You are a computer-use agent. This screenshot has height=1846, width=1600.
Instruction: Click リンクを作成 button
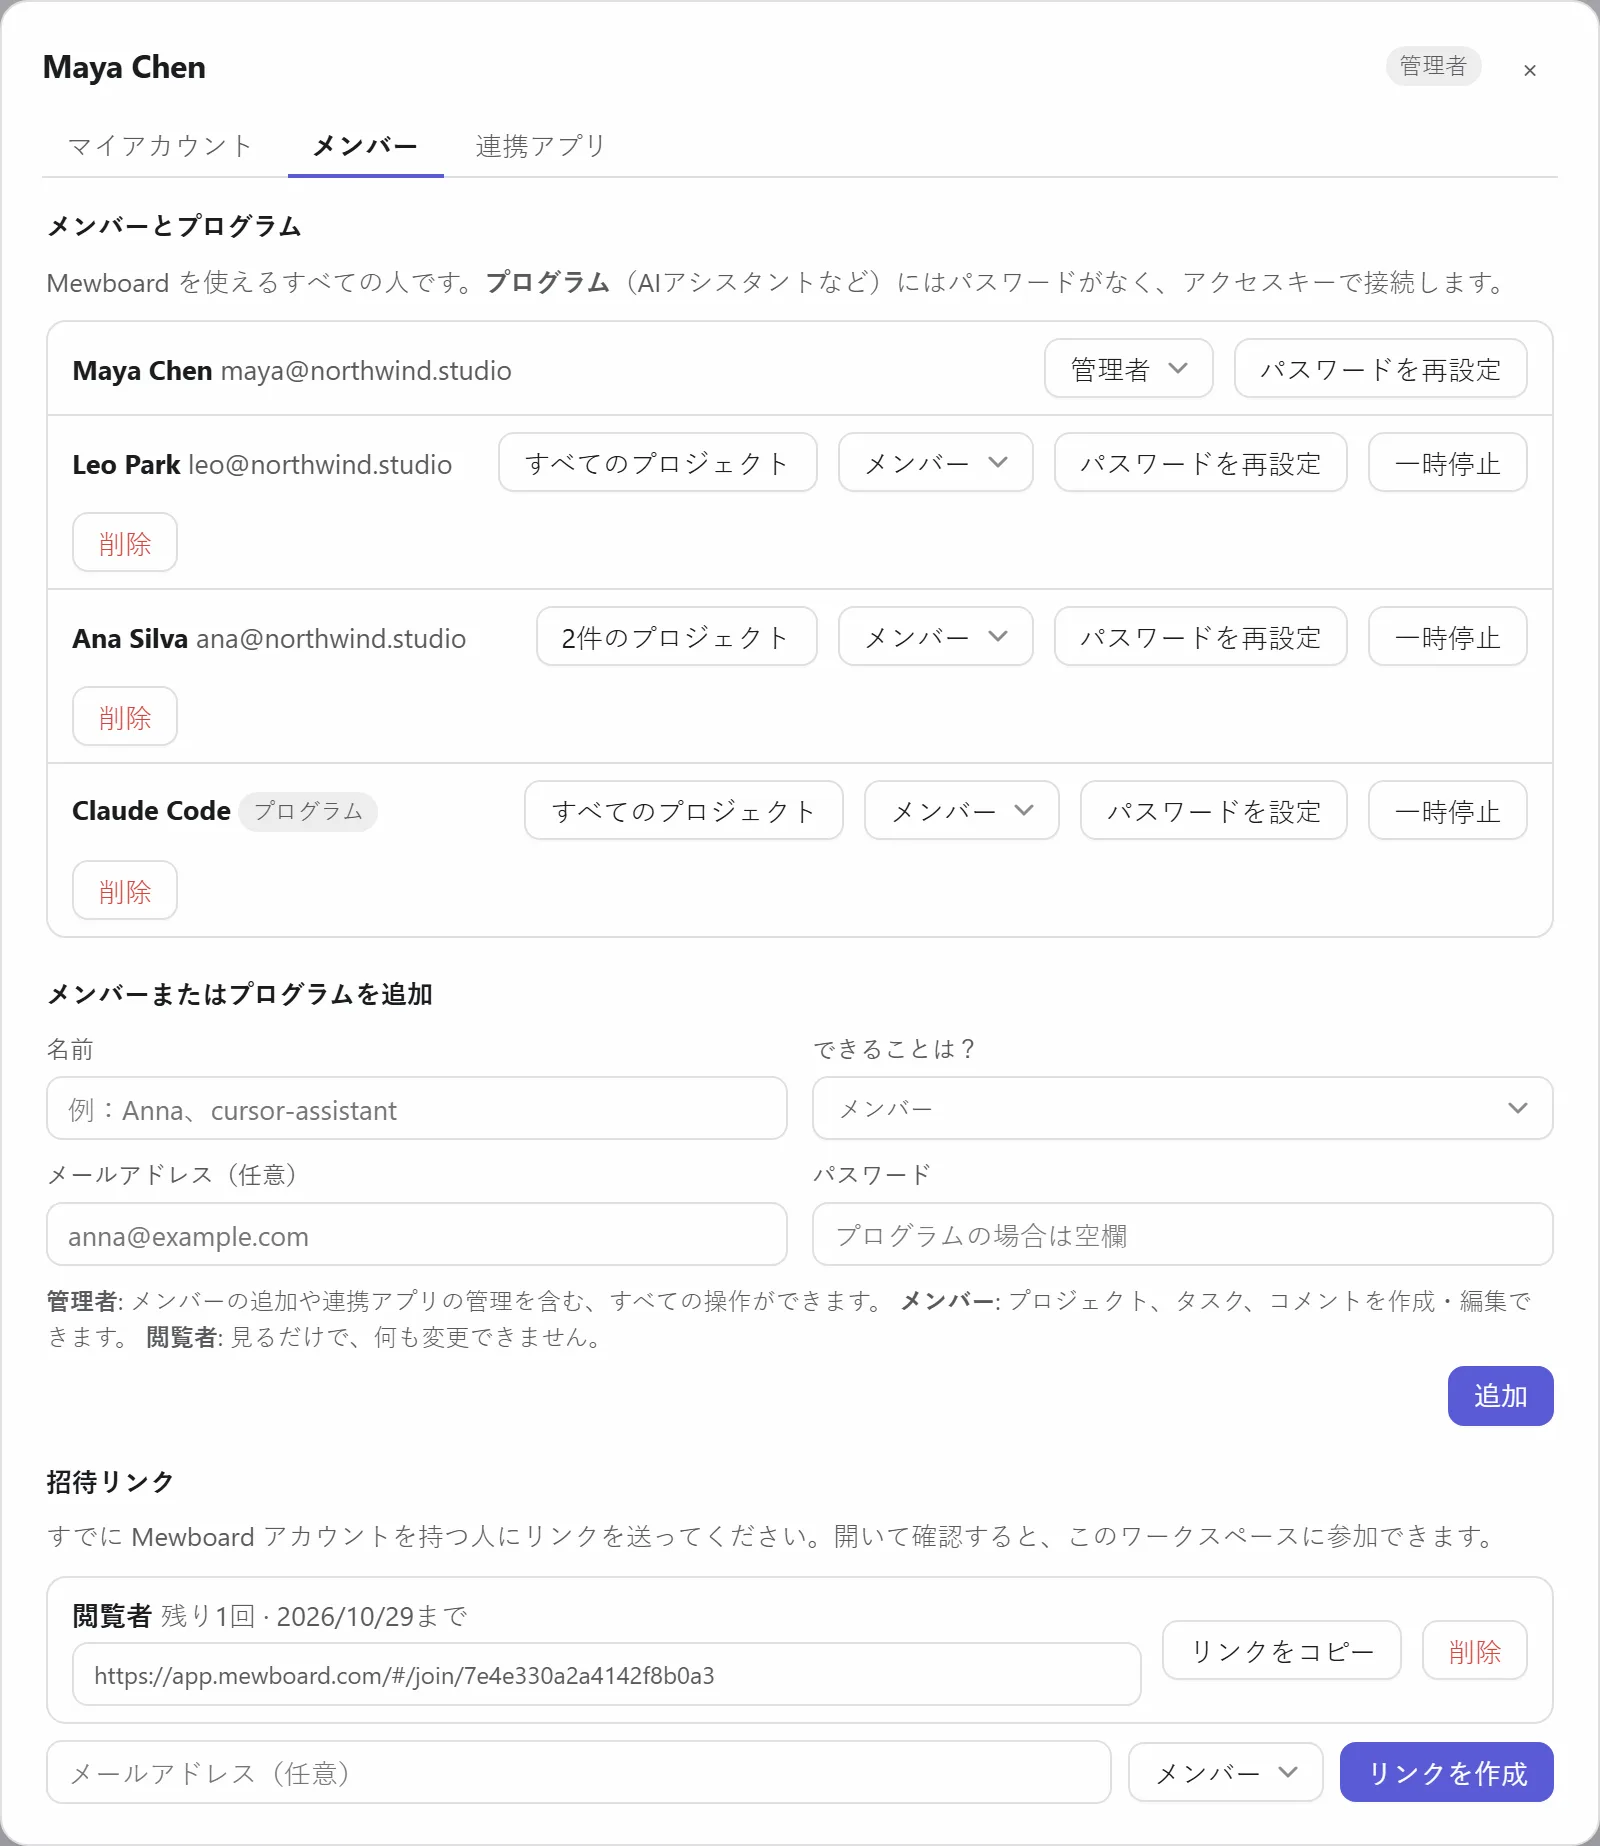click(1446, 1773)
